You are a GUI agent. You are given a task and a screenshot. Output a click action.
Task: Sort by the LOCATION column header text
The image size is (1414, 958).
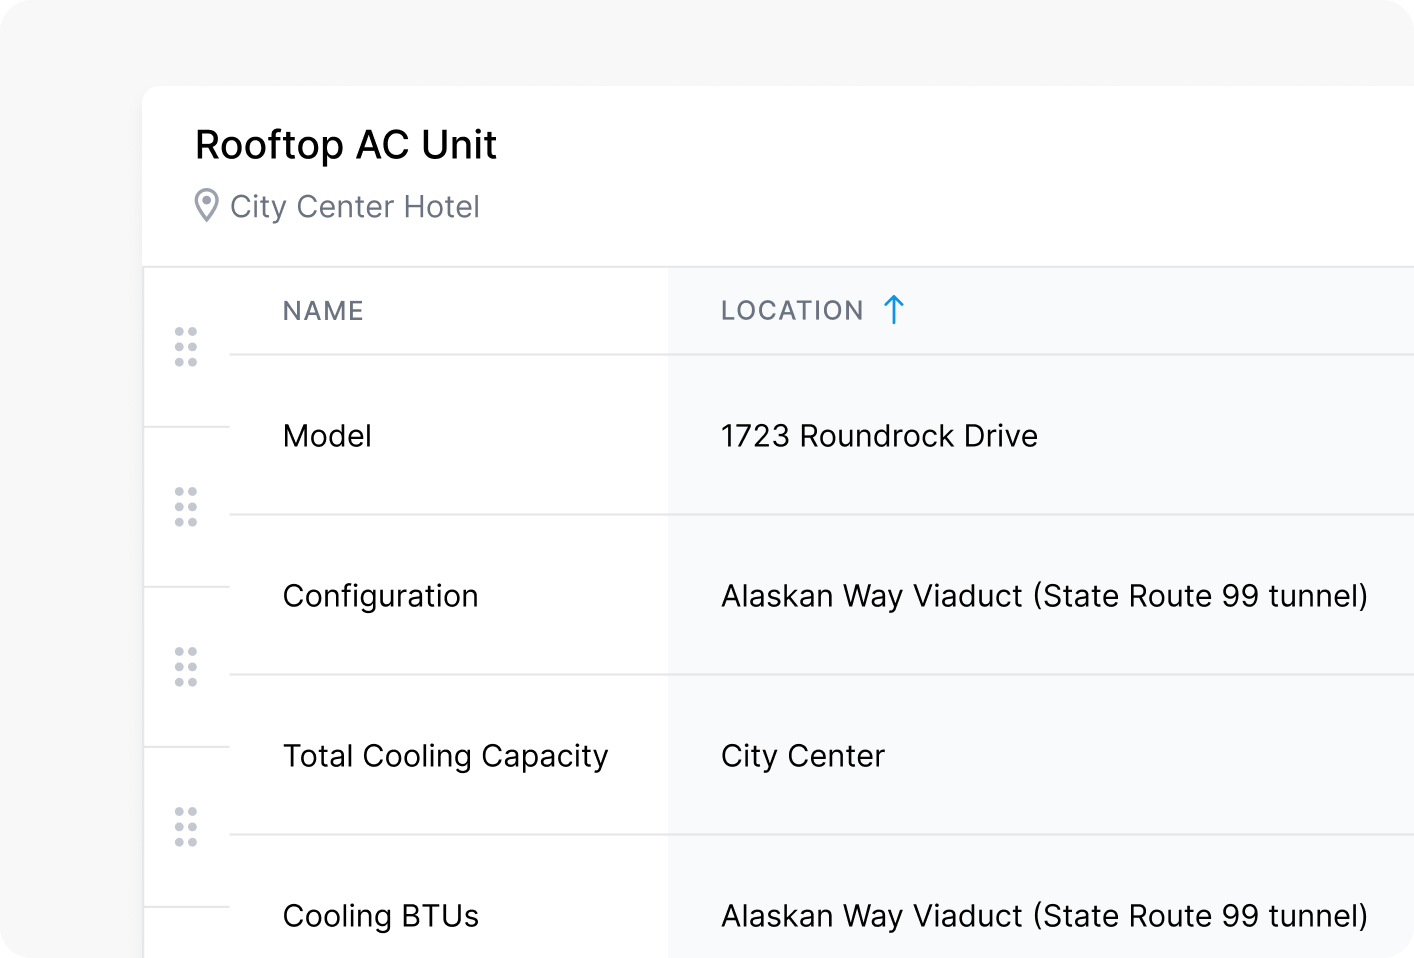pos(791,311)
